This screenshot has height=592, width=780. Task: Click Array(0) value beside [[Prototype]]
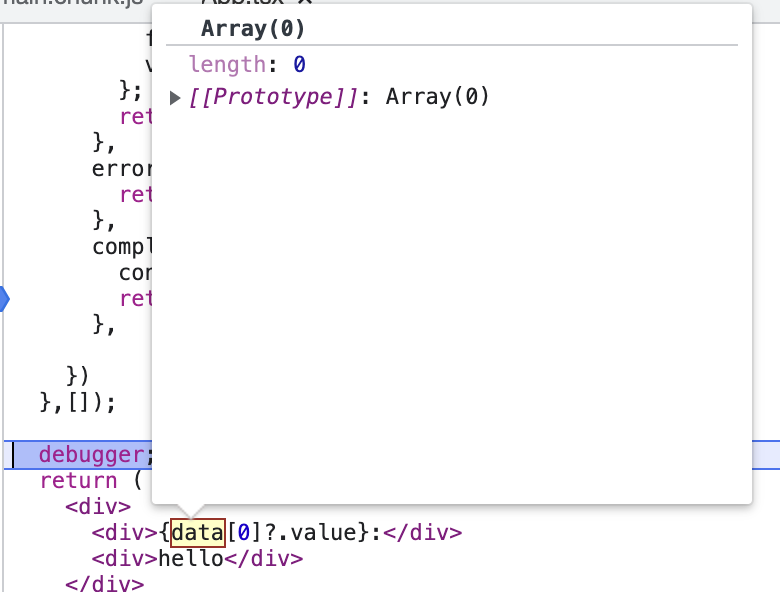(x=437, y=97)
